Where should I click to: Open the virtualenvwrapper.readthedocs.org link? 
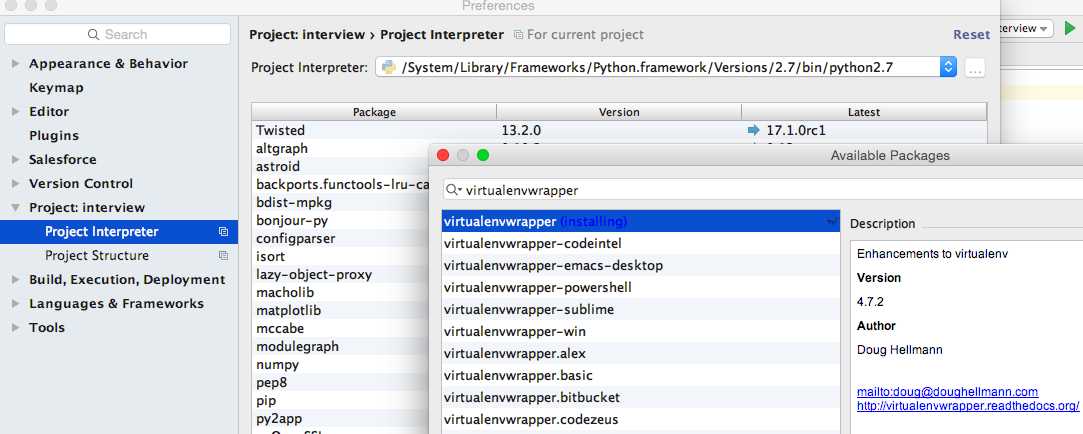click(968, 406)
